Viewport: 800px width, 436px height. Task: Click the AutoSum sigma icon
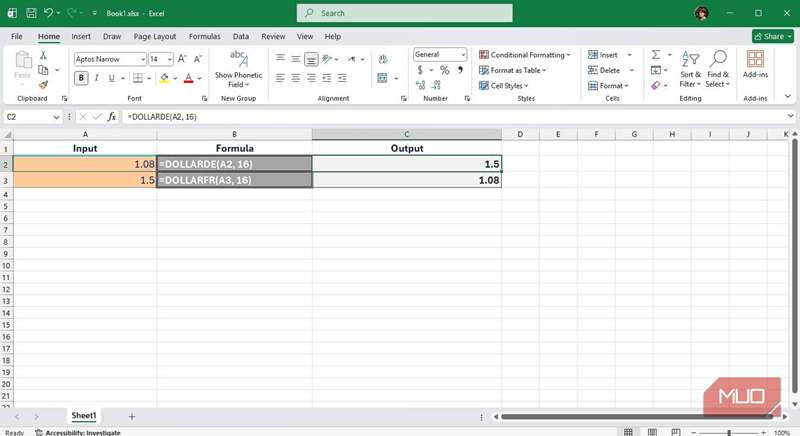pyautogui.click(x=656, y=55)
